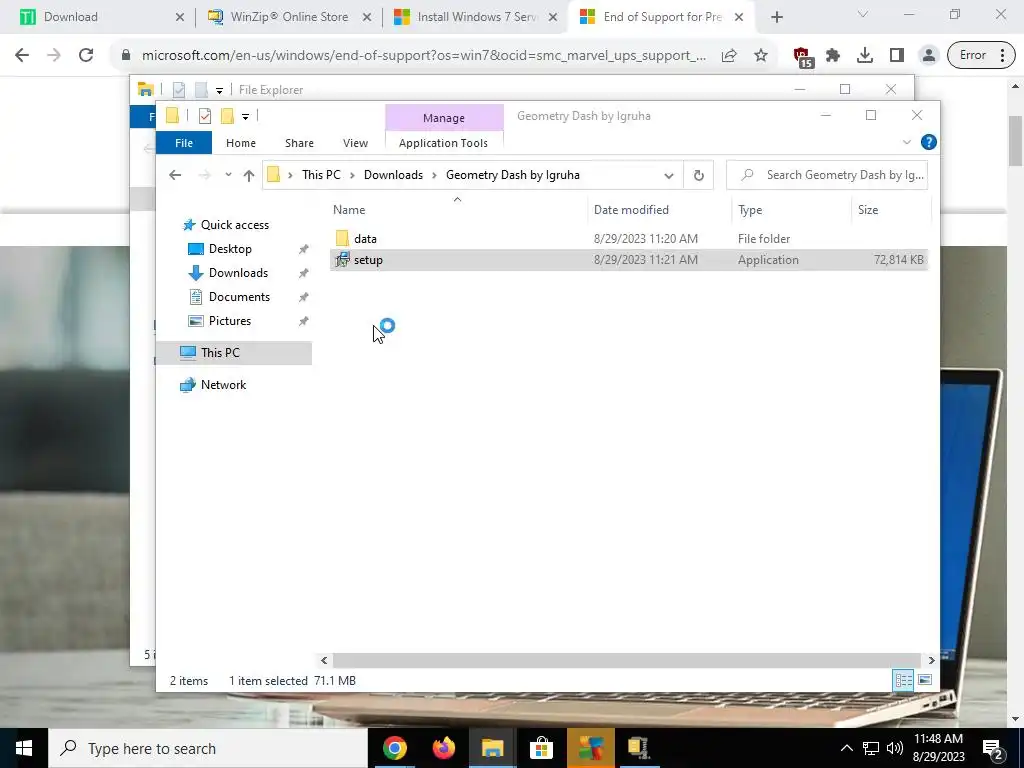1024x768 pixels.
Task: Expand the address bar history dropdown
Action: click(668, 175)
